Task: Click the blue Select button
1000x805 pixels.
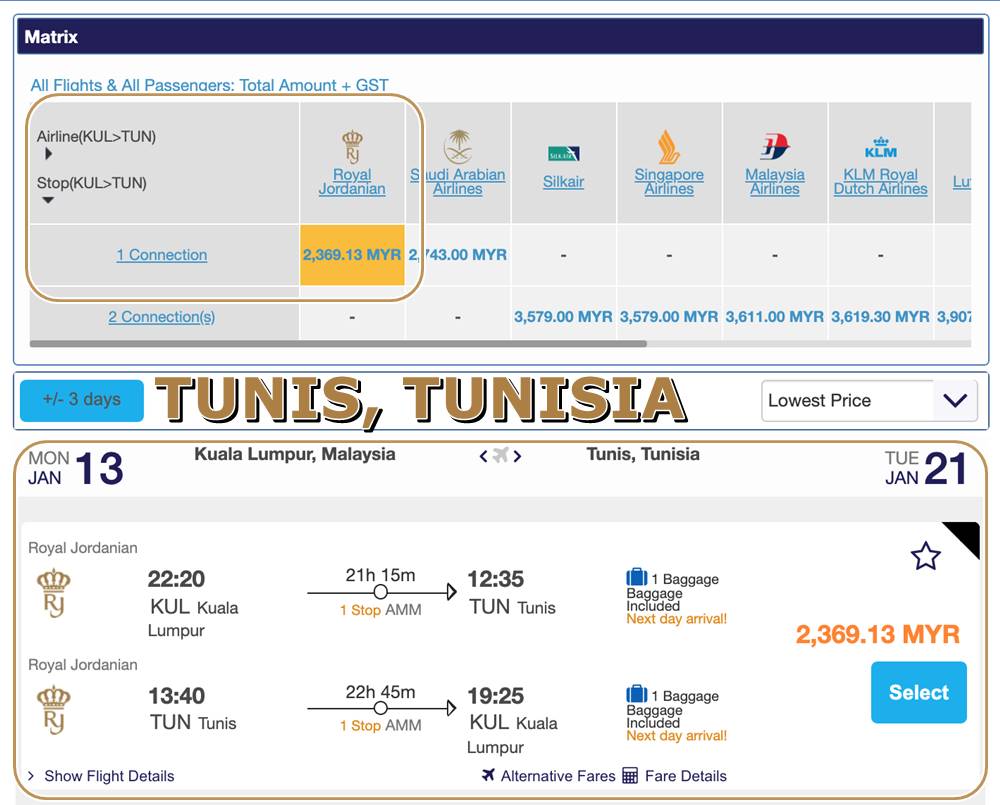Action: [x=918, y=692]
